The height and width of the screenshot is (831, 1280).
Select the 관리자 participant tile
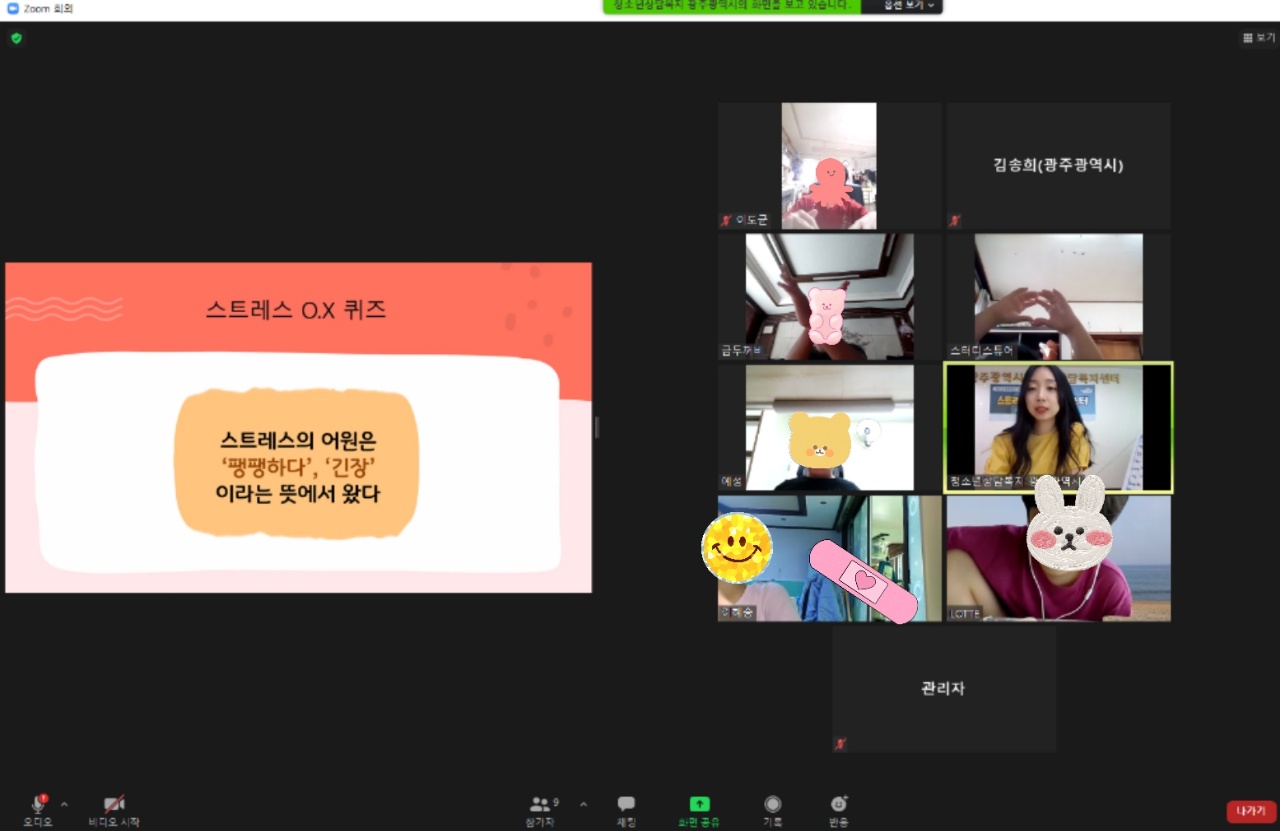tap(943, 689)
